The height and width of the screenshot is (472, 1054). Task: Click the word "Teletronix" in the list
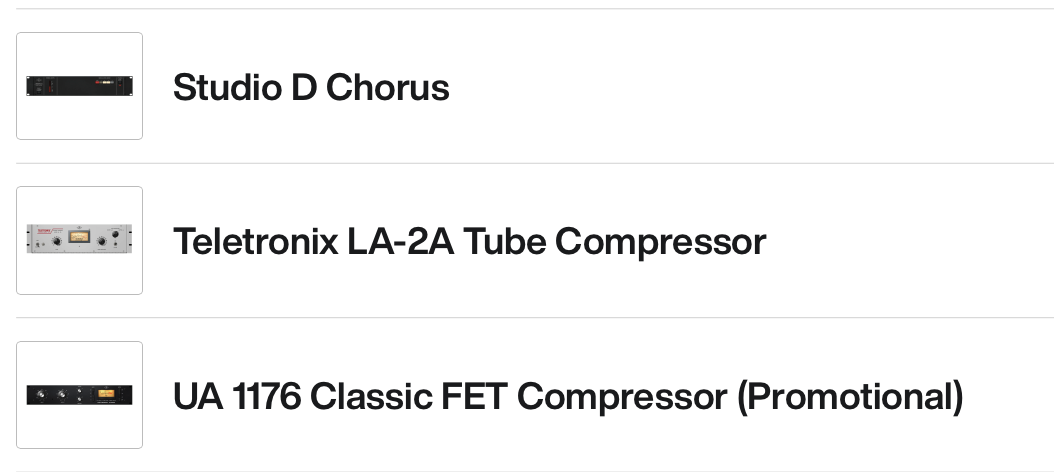tap(255, 241)
